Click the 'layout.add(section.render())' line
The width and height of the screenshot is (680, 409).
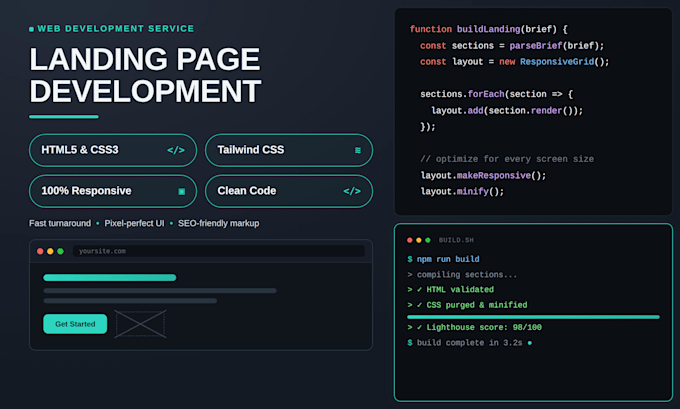coord(507,111)
